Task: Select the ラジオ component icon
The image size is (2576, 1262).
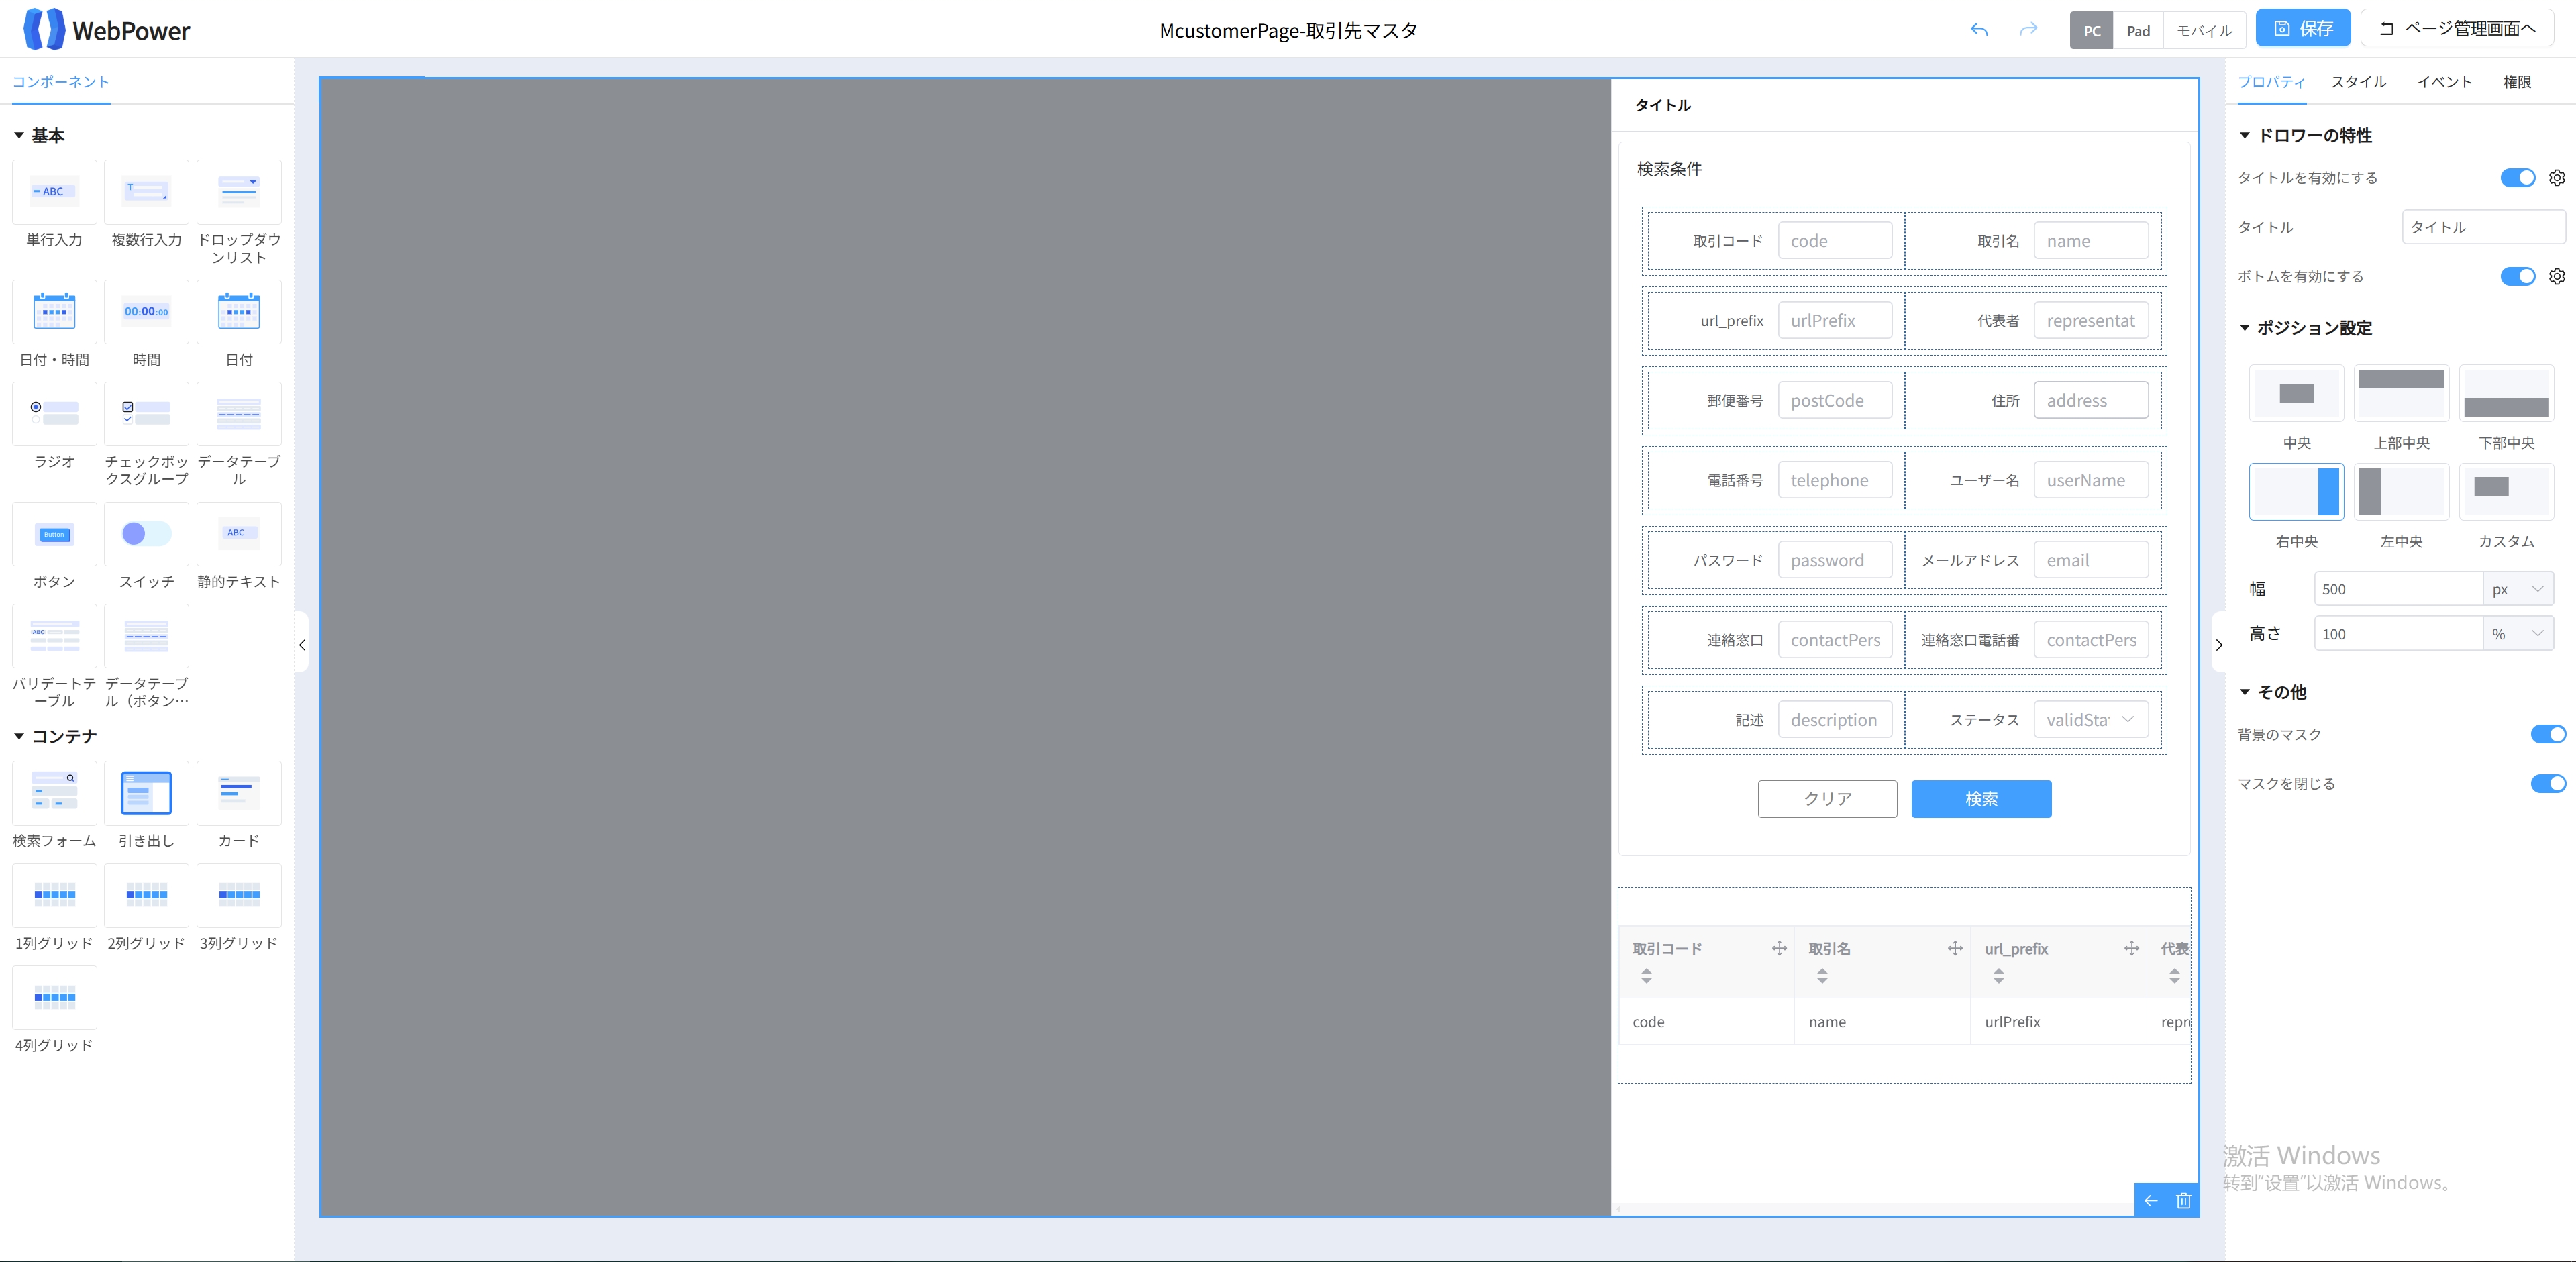Action: (54, 413)
